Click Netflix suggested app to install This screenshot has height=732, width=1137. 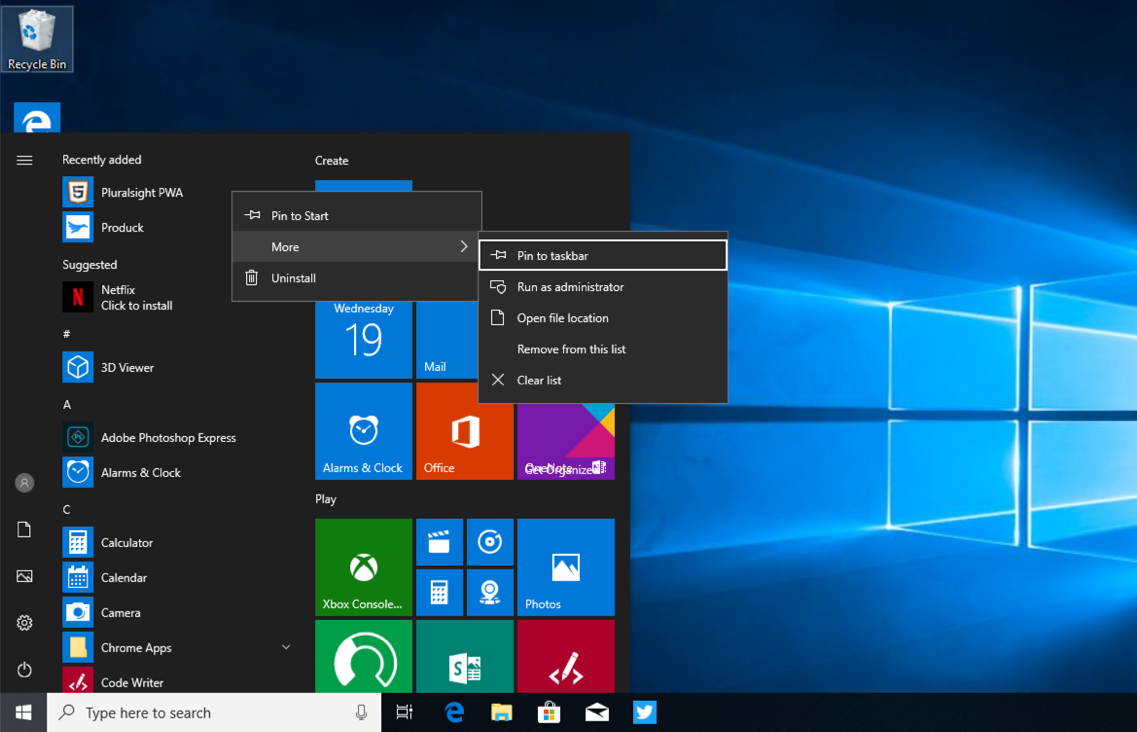click(x=135, y=297)
